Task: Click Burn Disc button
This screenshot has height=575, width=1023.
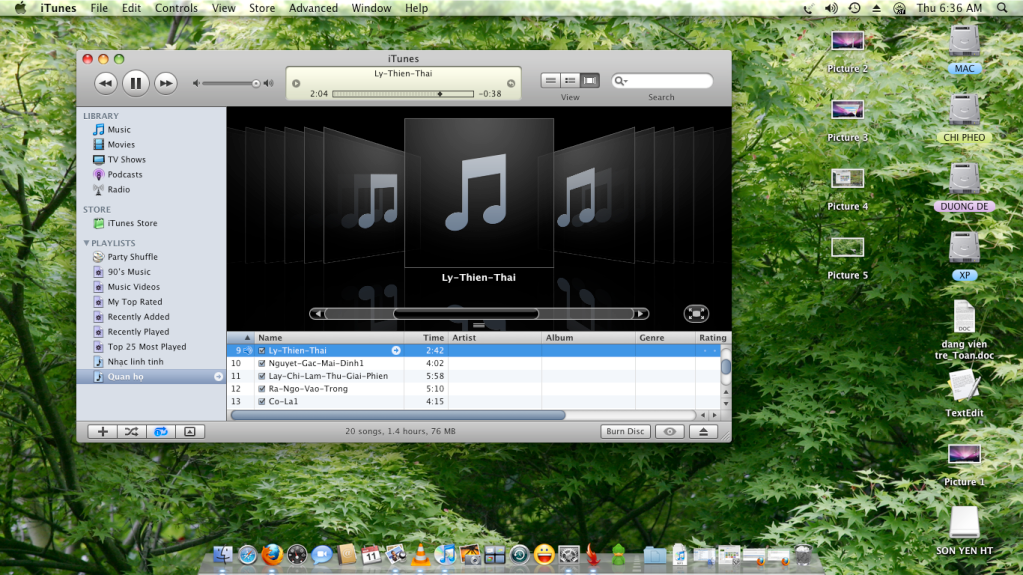Action: tap(625, 431)
